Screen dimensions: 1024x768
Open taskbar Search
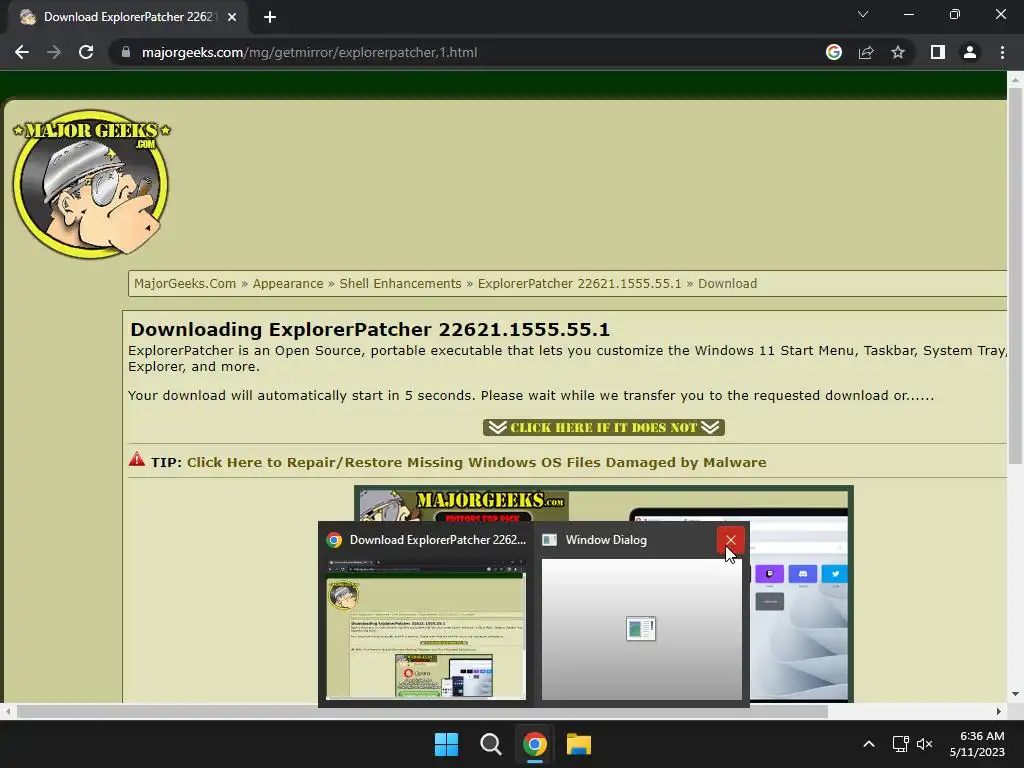490,744
